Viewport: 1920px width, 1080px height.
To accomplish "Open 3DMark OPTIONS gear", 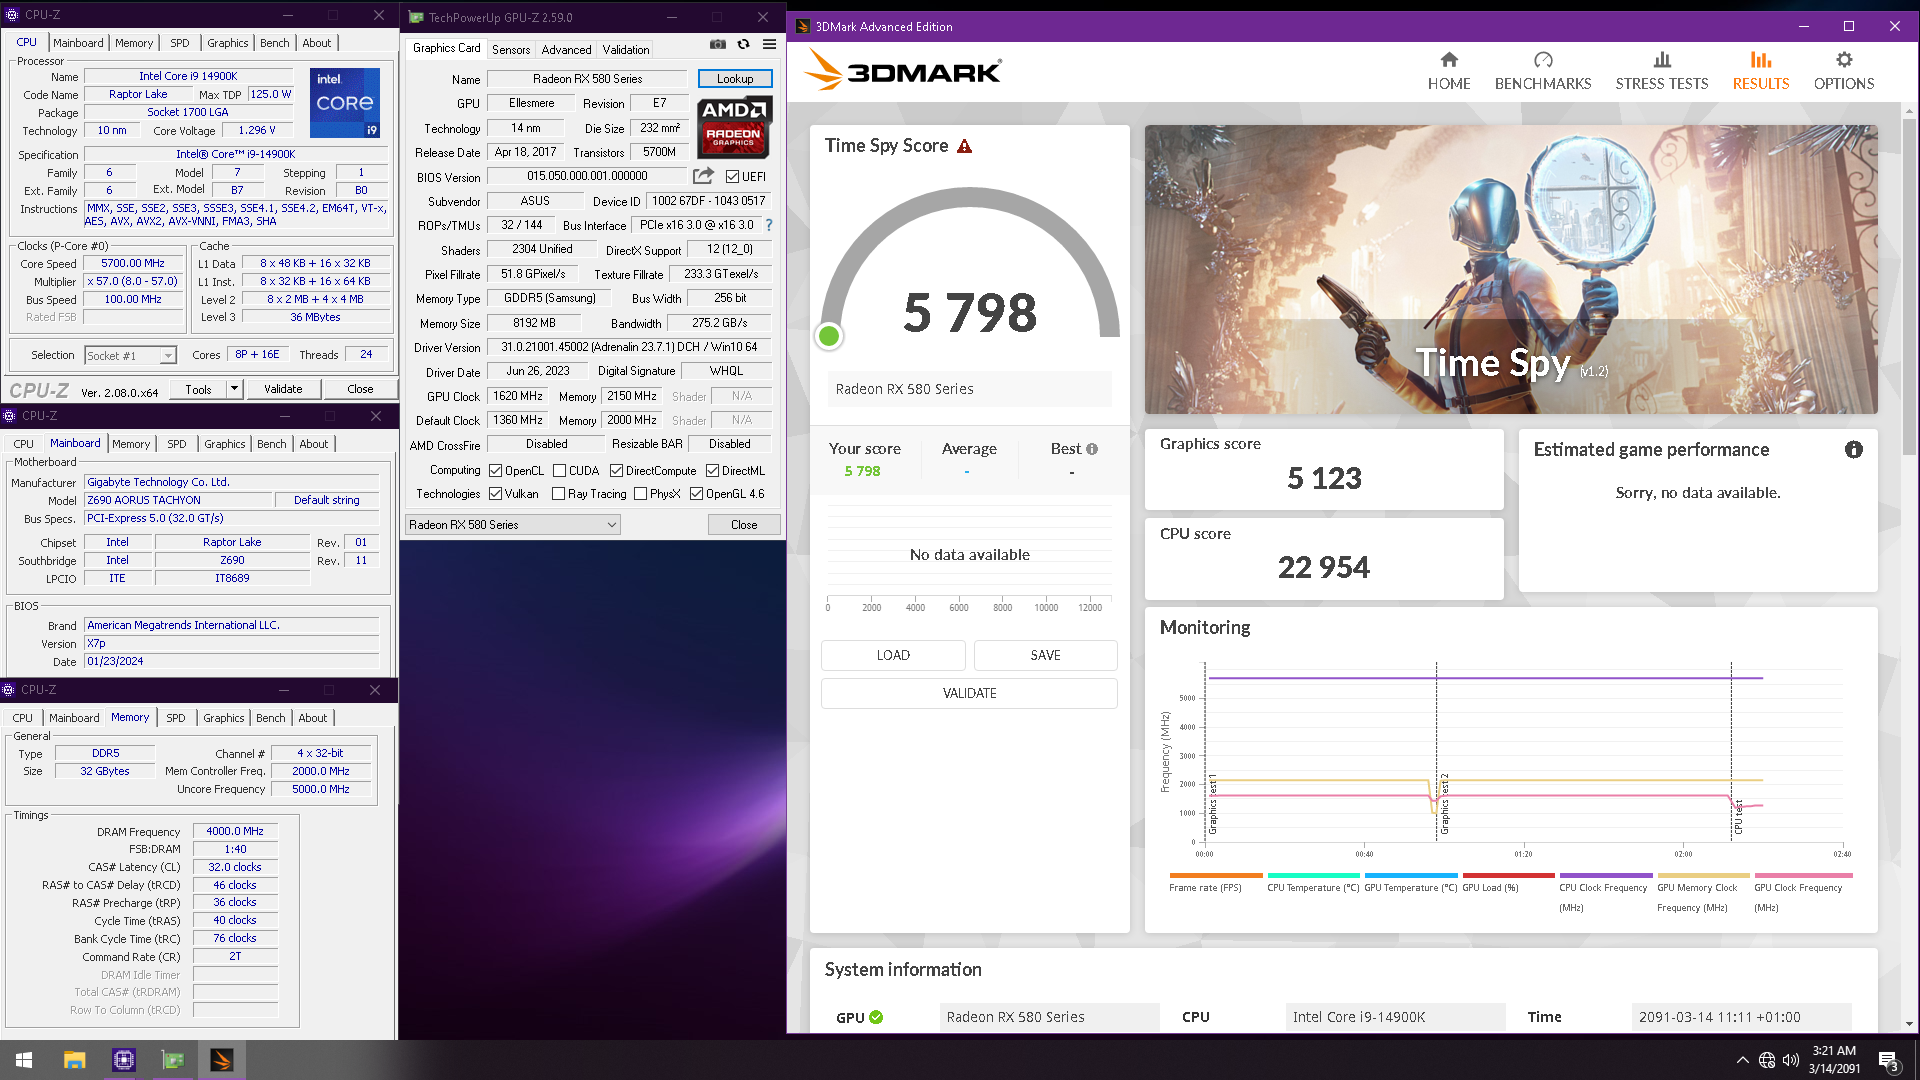I will 1843,60.
